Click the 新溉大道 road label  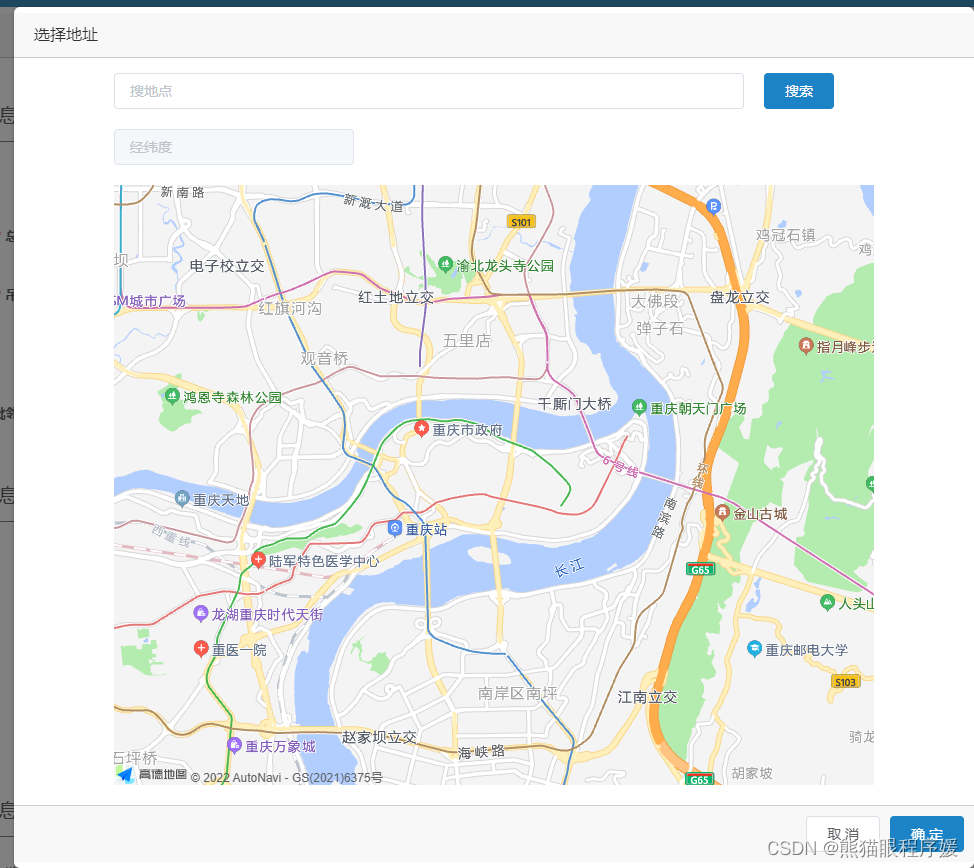(x=373, y=203)
